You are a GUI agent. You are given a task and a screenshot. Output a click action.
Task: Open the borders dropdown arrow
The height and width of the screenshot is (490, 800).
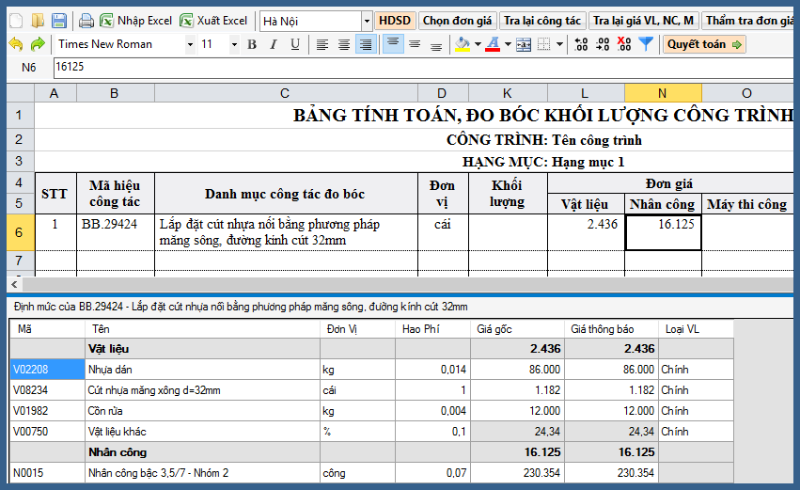pyautogui.click(x=560, y=44)
